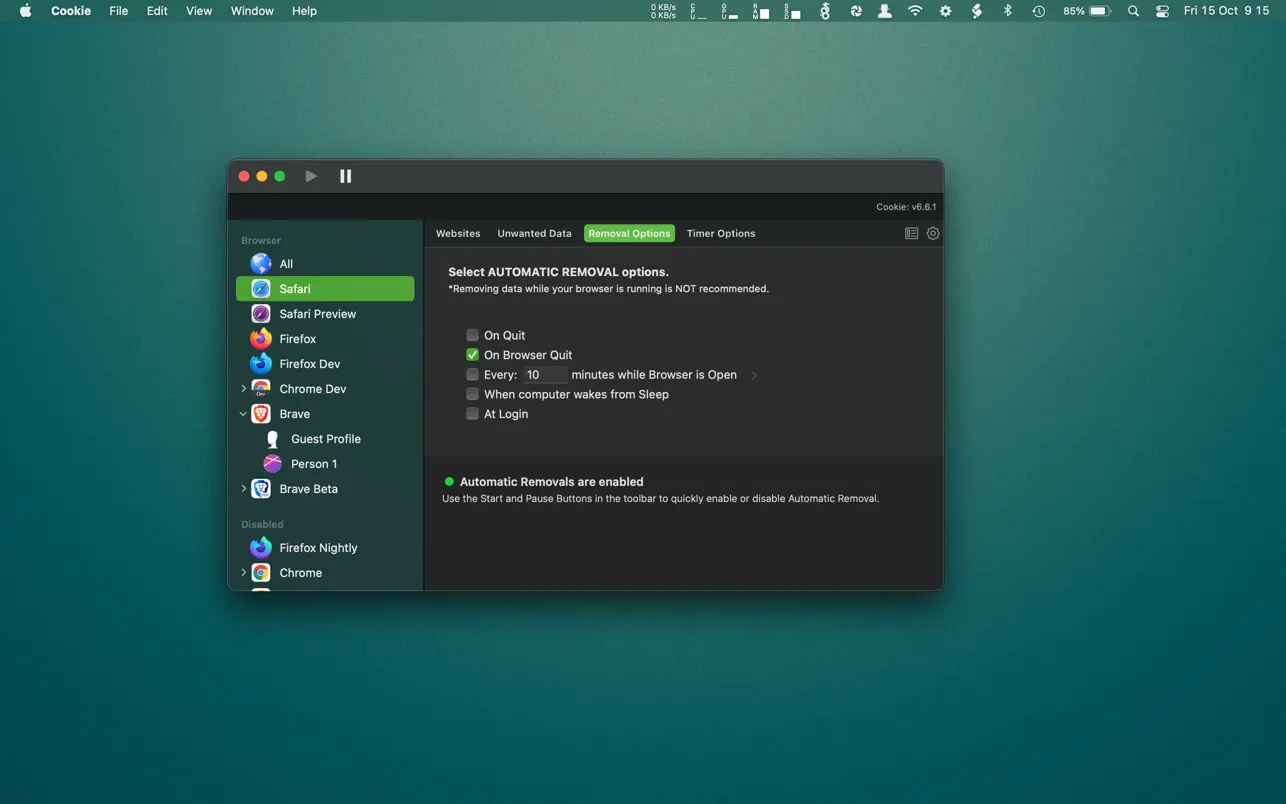The height and width of the screenshot is (804, 1286).
Task: Select Firefox in the browser sidebar
Action: (297, 339)
